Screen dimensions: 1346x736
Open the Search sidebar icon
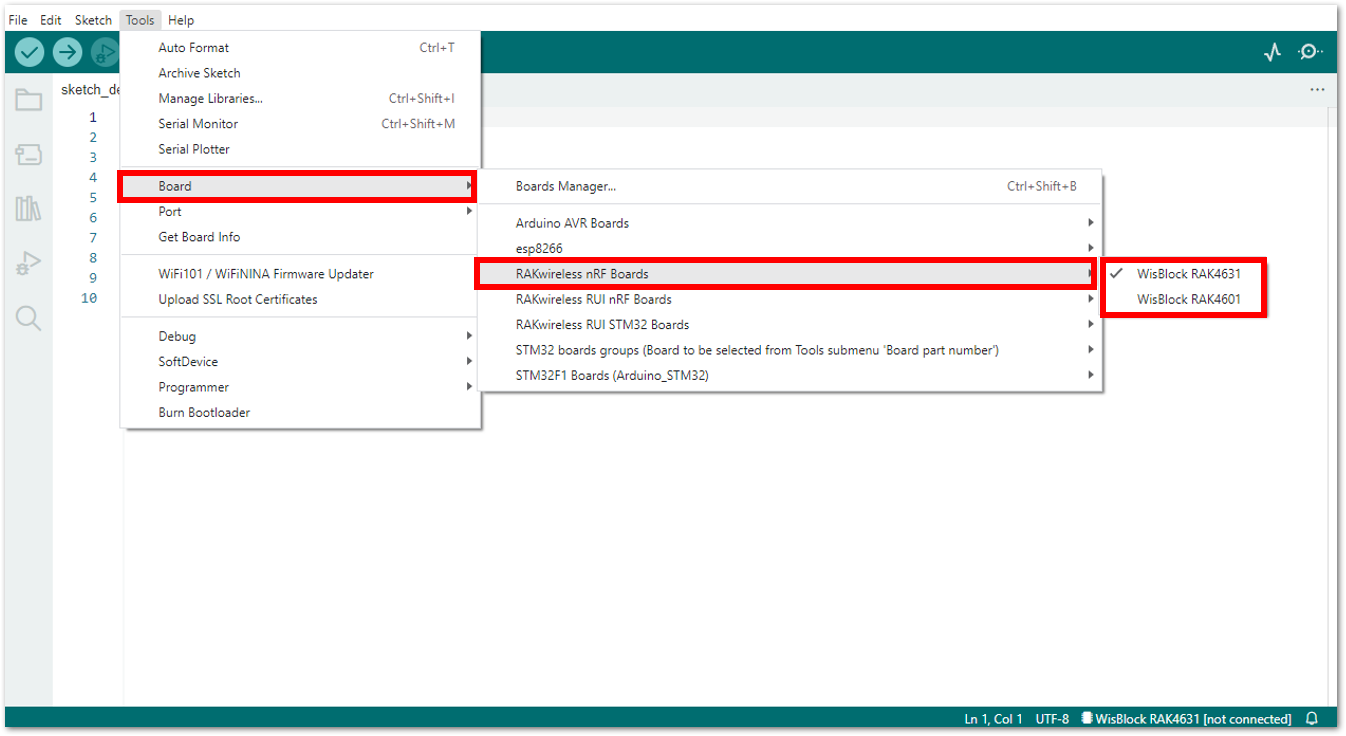[x=28, y=319]
